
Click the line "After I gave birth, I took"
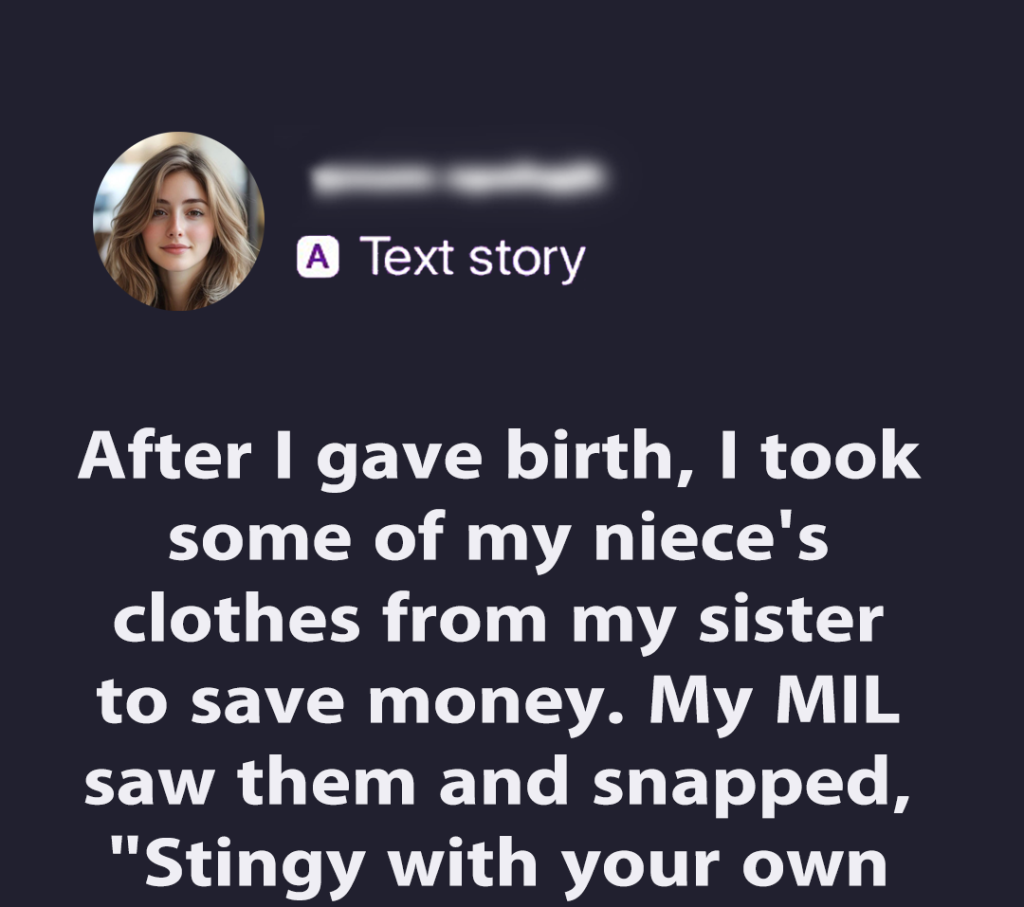[x=498, y=459]
